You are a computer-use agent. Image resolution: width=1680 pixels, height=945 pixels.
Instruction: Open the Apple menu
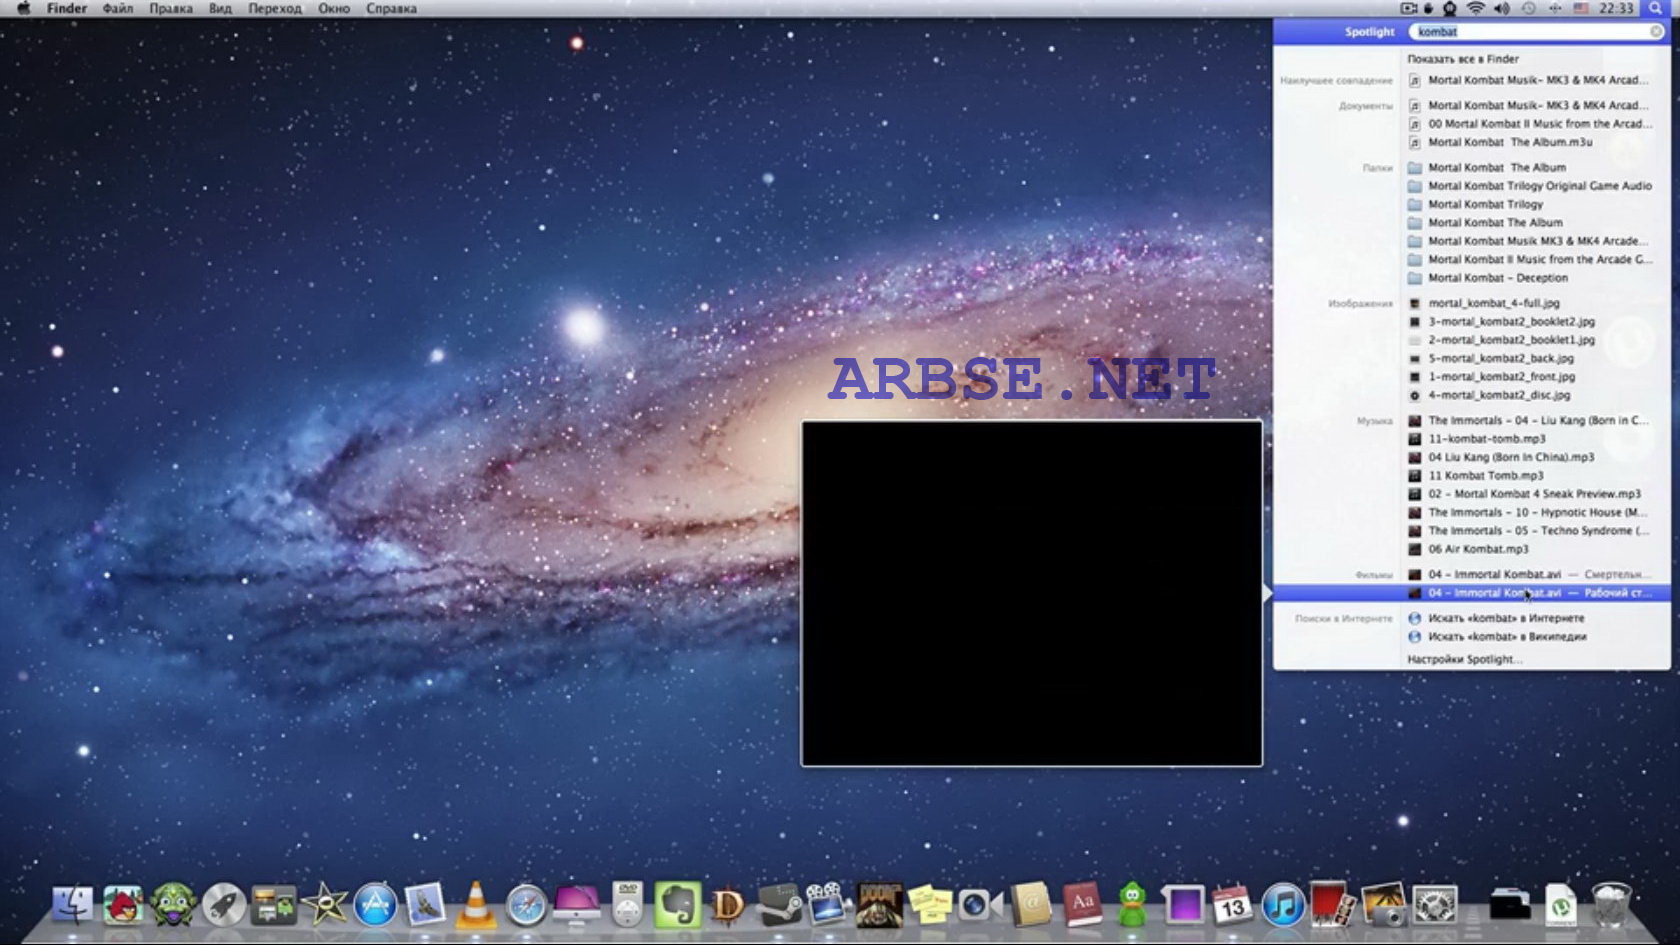pyautogui.click(x=23, y=8)
